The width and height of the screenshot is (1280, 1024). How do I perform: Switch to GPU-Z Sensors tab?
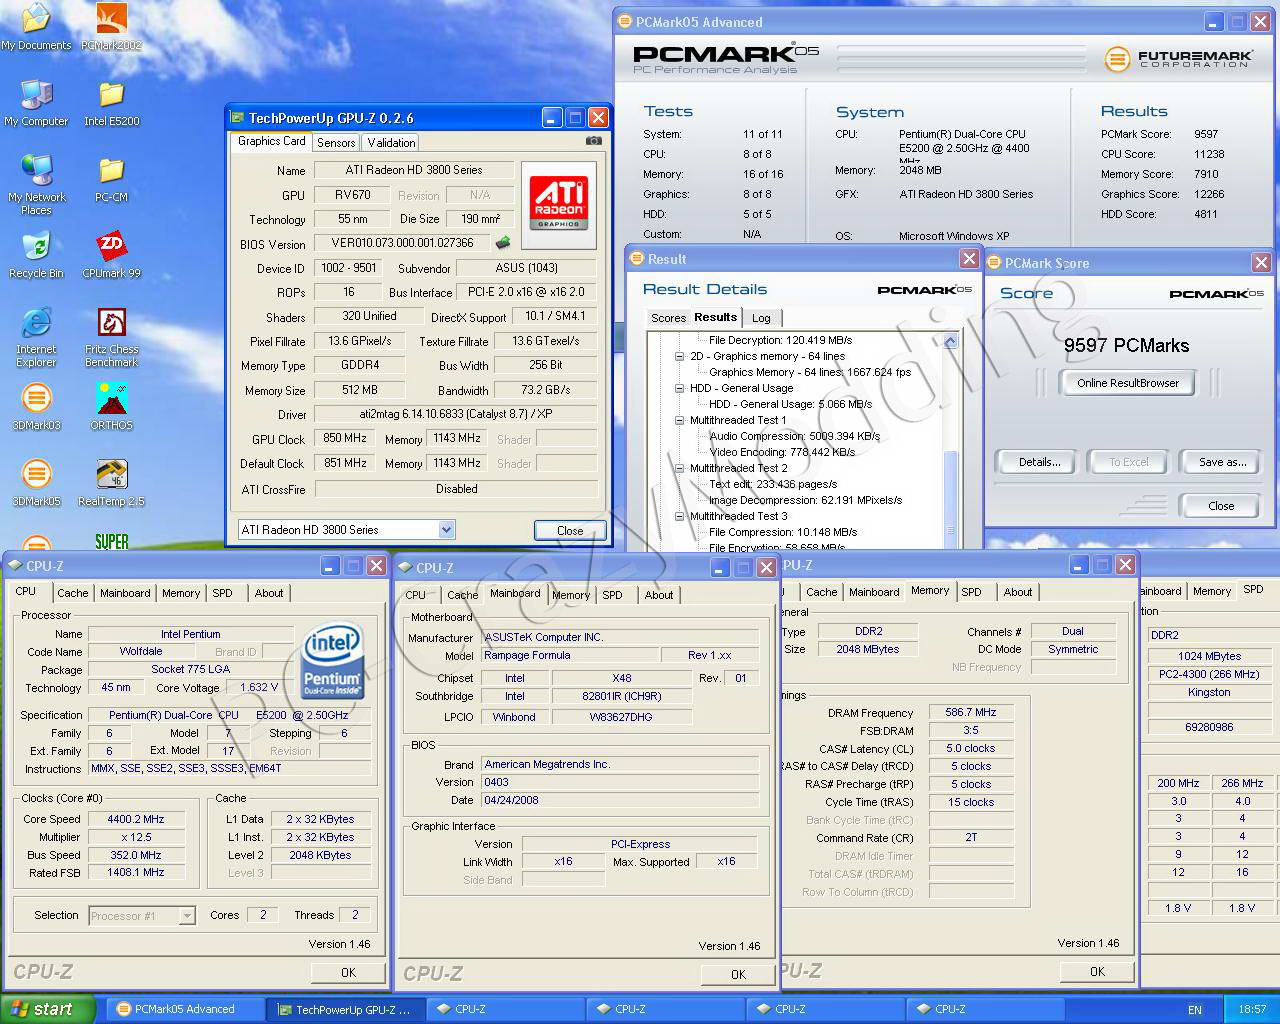pyautogui.click(x=336, y=143)
